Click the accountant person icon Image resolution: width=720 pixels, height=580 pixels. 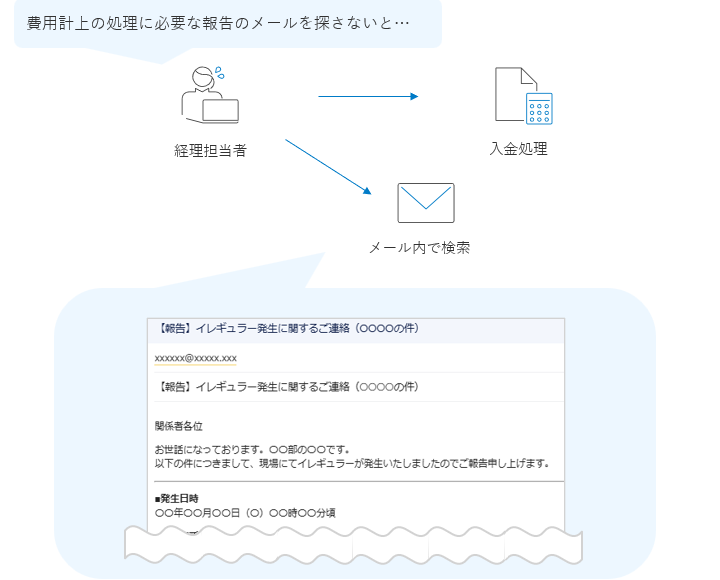click(x=208, y=95)
